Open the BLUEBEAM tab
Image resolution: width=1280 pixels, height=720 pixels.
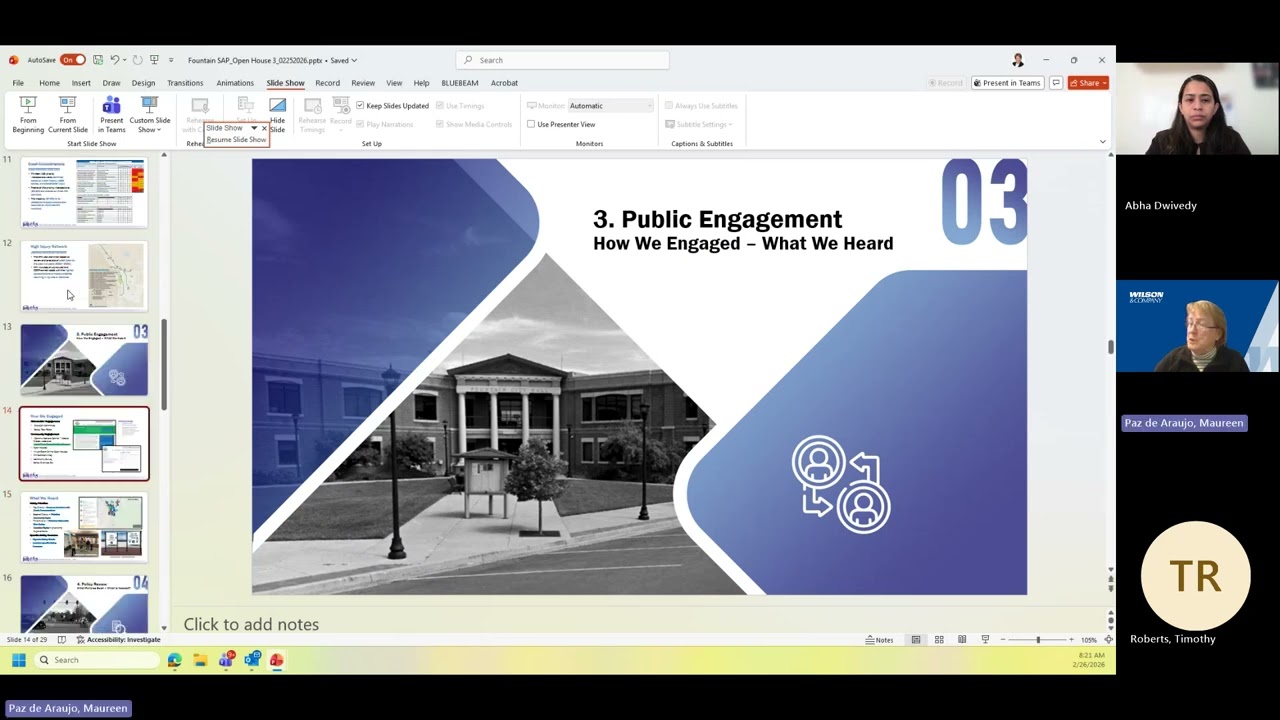coord(460,83)
